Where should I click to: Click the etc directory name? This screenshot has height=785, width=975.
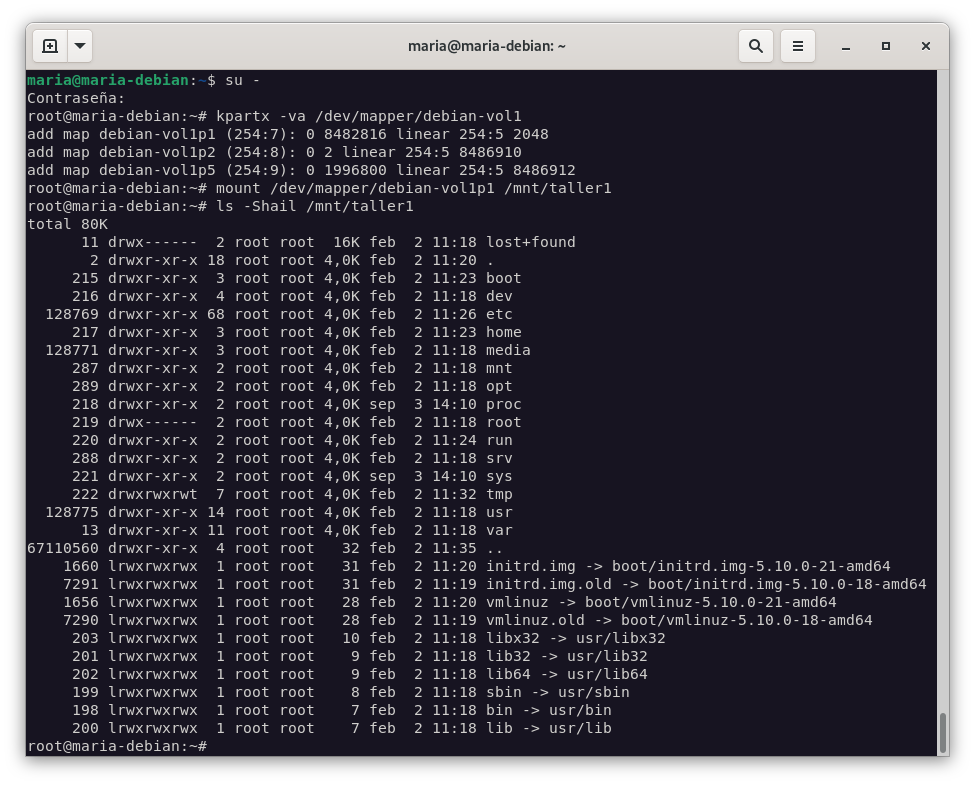499,314
